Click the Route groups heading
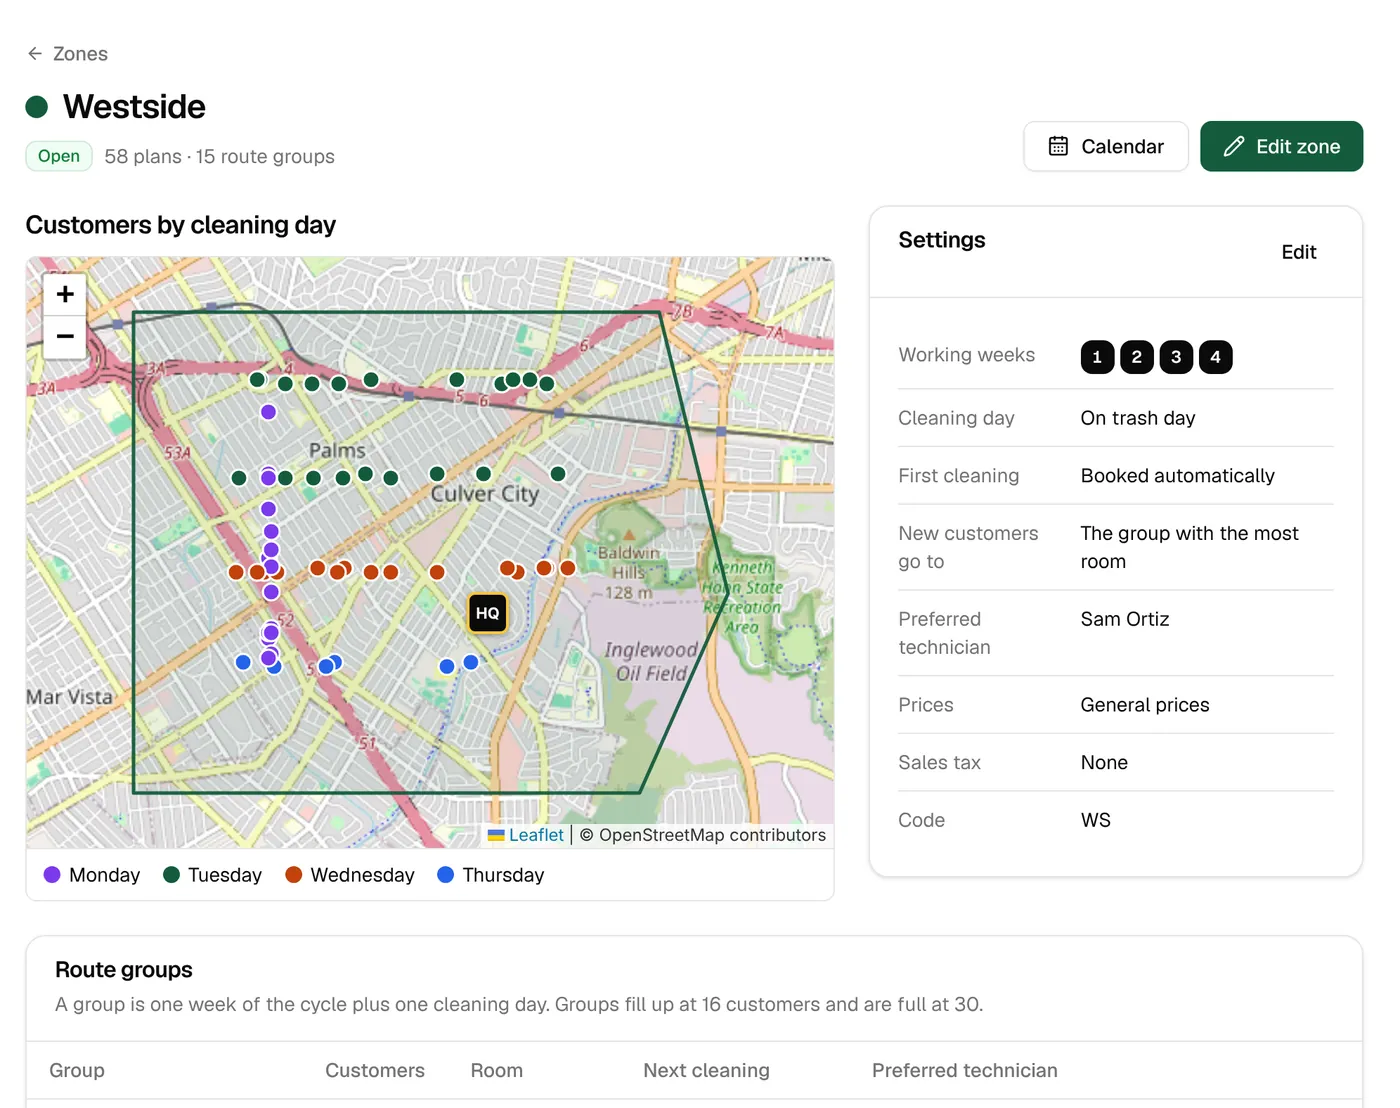The image size is (1400, 1108). click(x=124, y=970)
